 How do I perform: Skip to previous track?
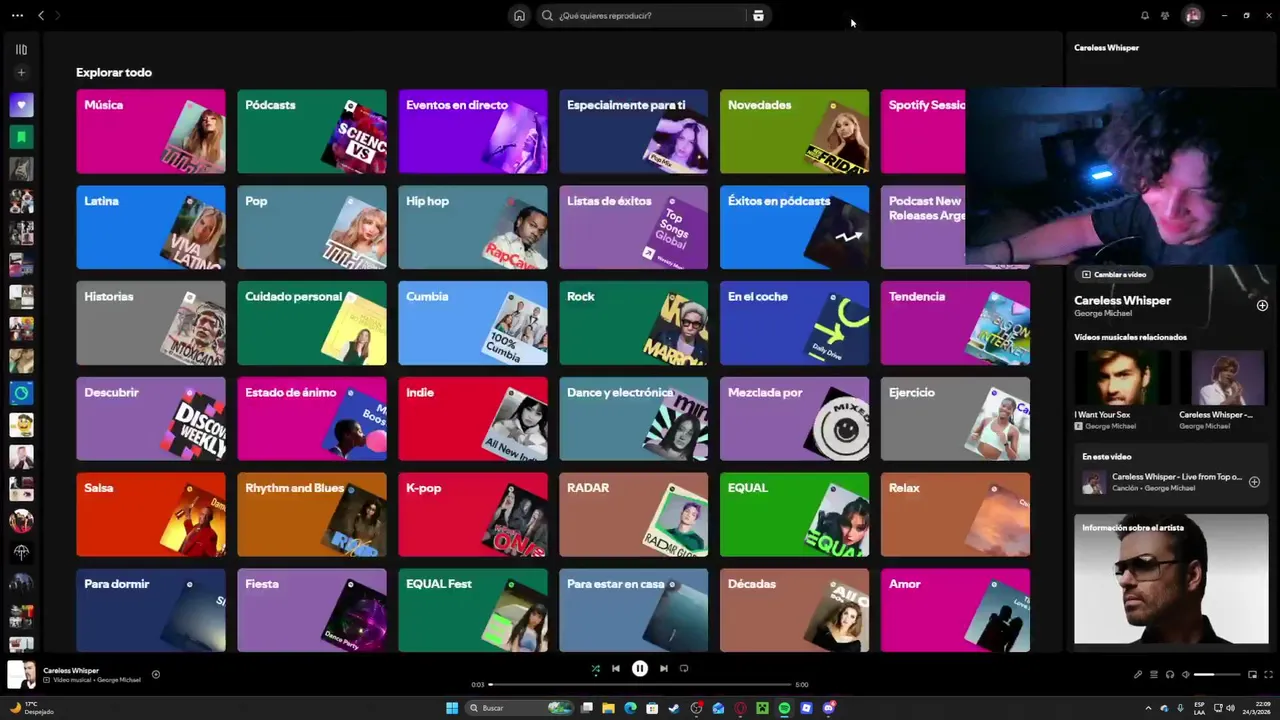point(616,669)
